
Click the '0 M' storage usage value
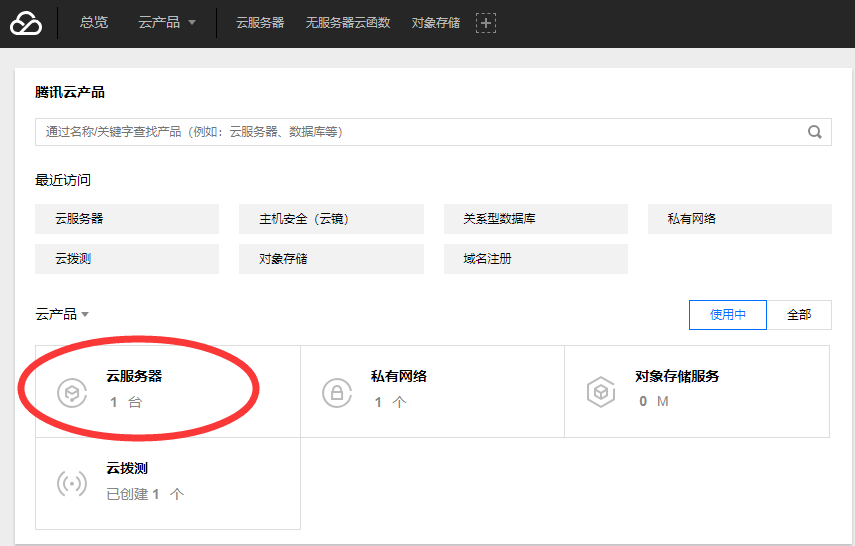(x=654, y=401)
